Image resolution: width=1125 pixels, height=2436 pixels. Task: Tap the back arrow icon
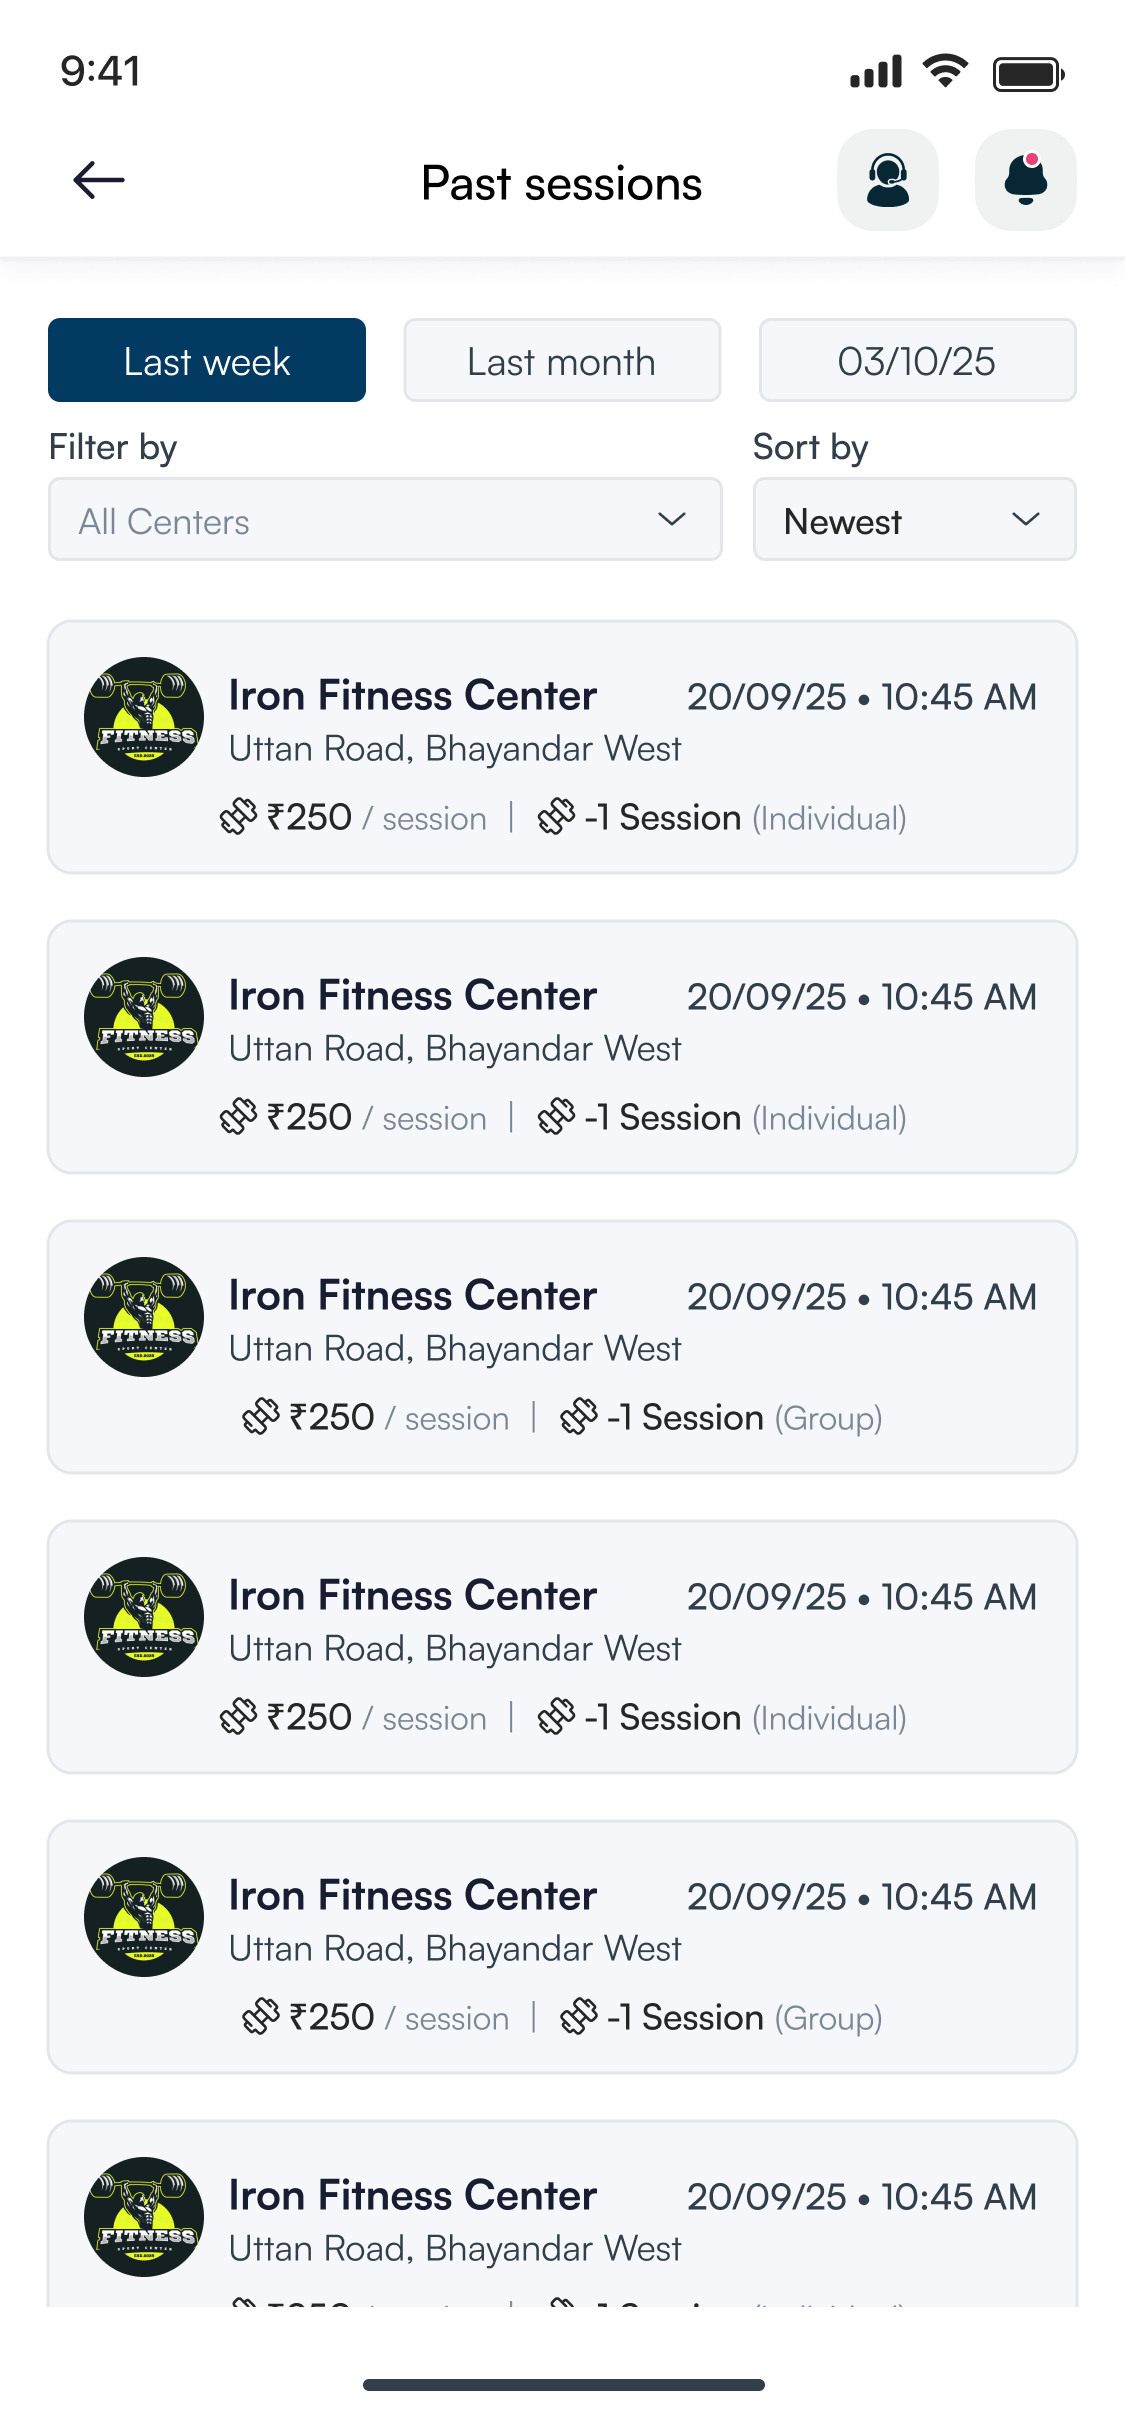tap(98, 180)
